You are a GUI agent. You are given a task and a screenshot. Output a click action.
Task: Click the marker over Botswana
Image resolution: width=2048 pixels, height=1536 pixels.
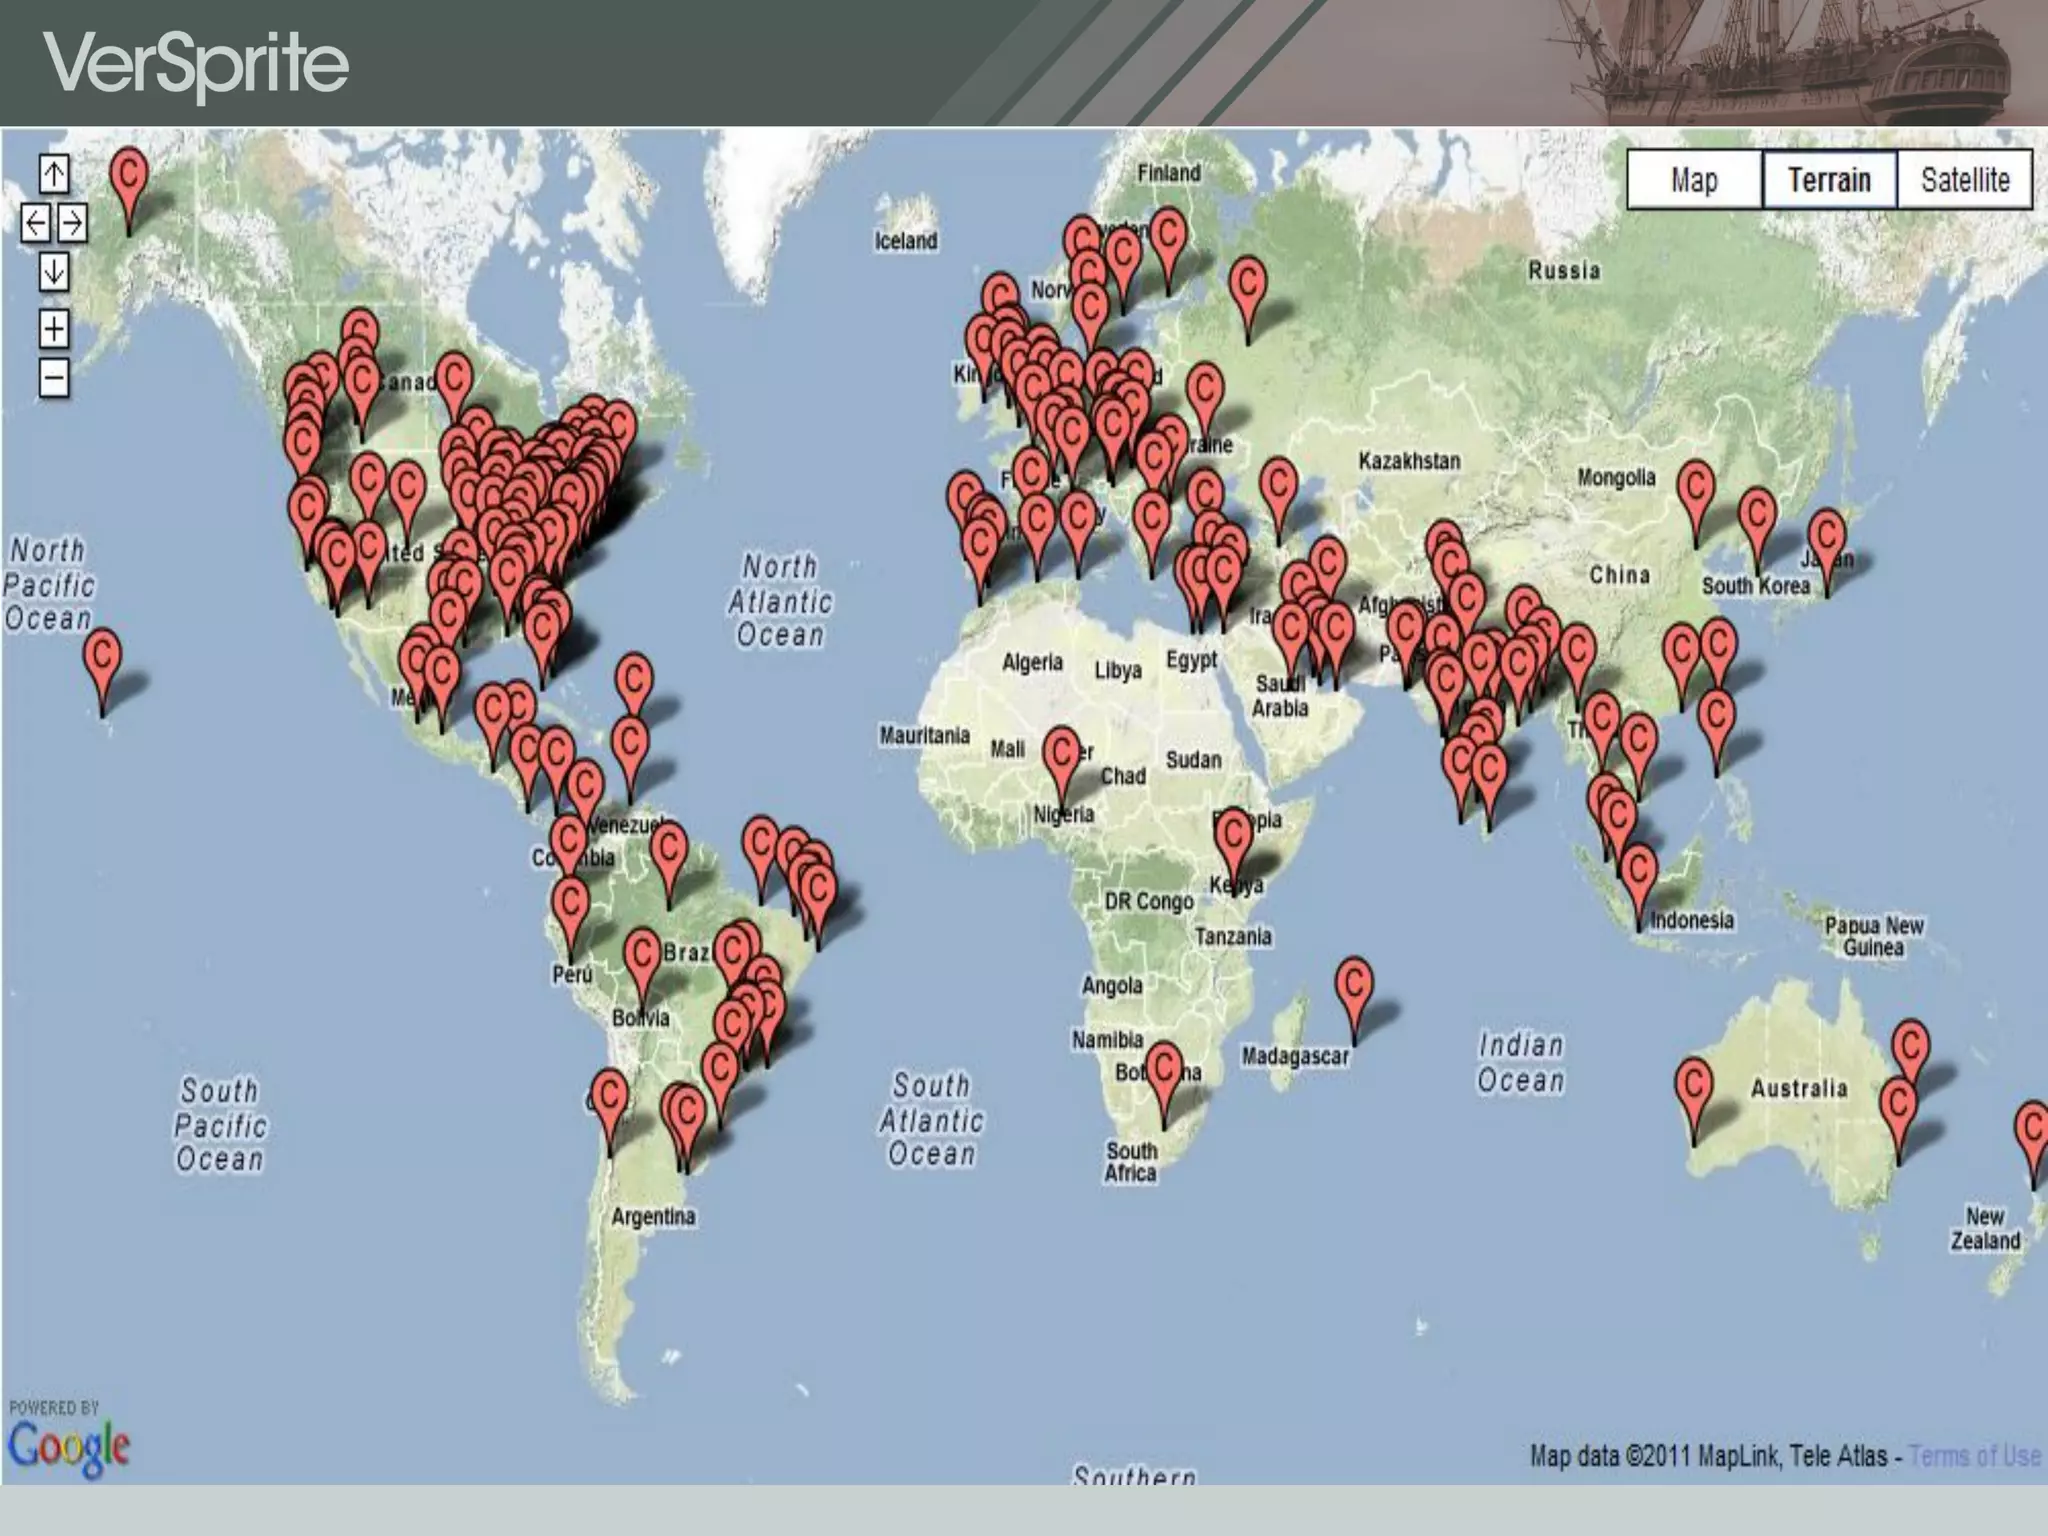click(x=1164, y=1069)
